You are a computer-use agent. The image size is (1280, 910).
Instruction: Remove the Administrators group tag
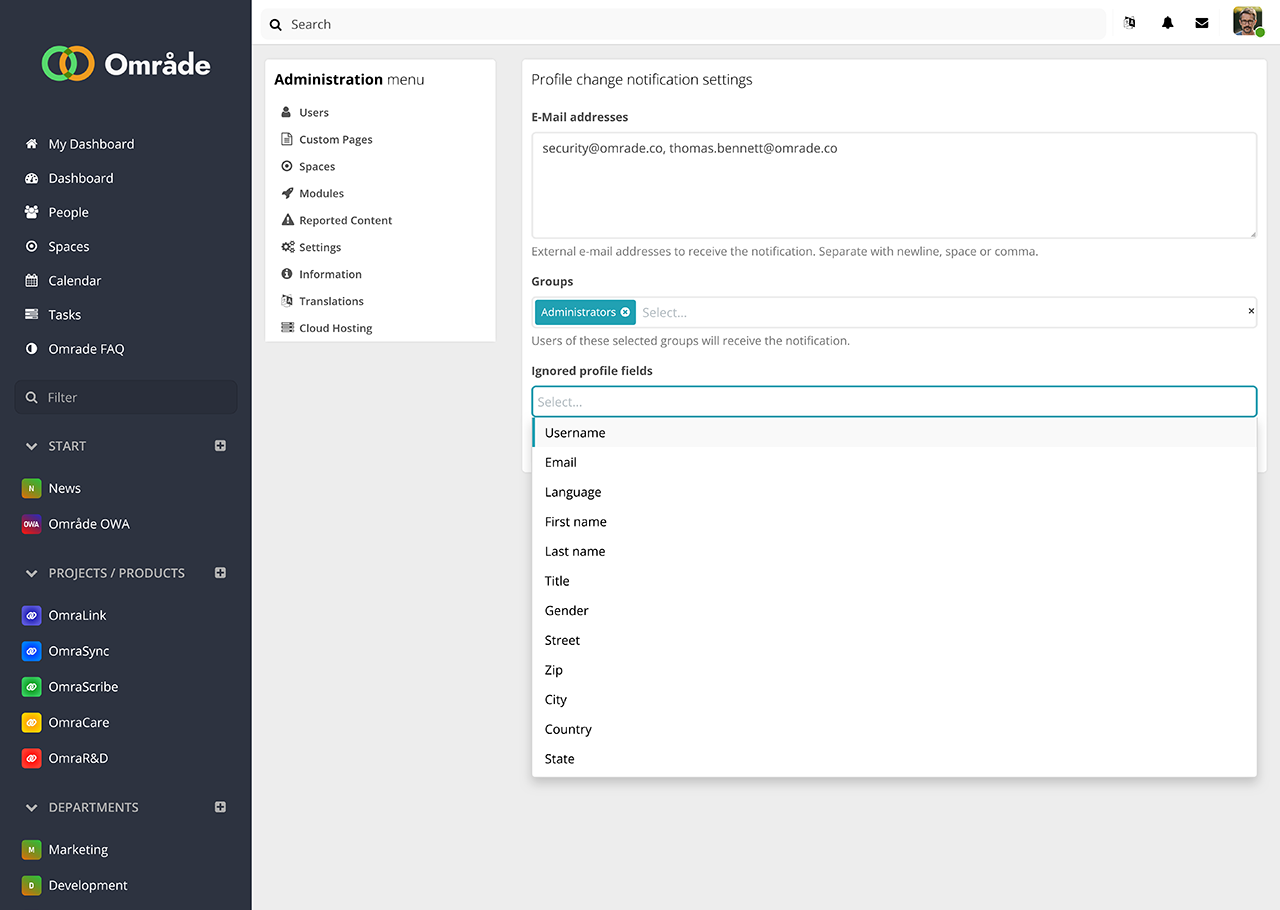625,312
